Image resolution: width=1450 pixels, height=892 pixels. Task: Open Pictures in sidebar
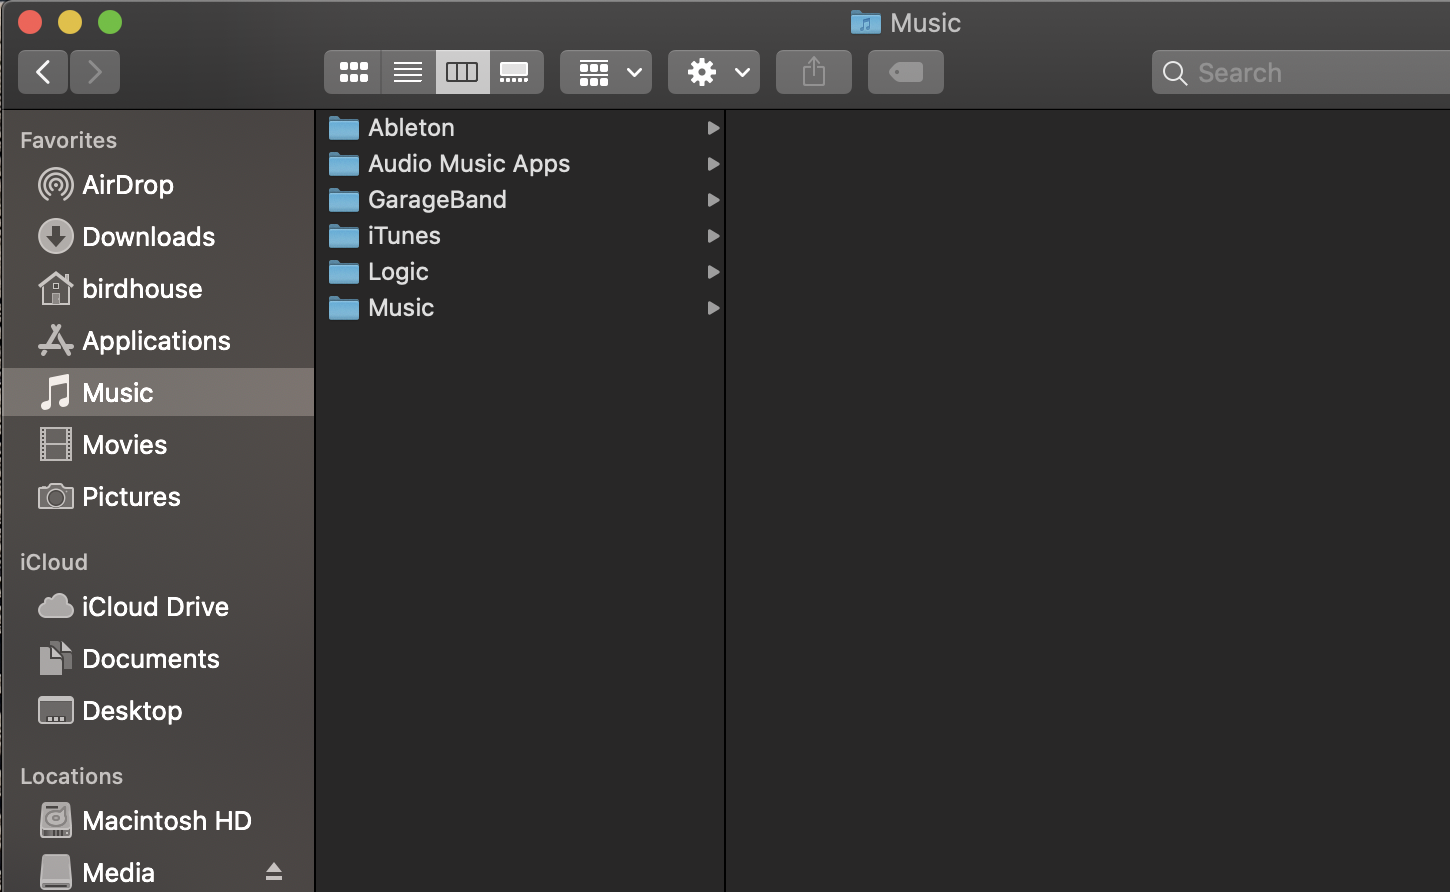(158, 497)
